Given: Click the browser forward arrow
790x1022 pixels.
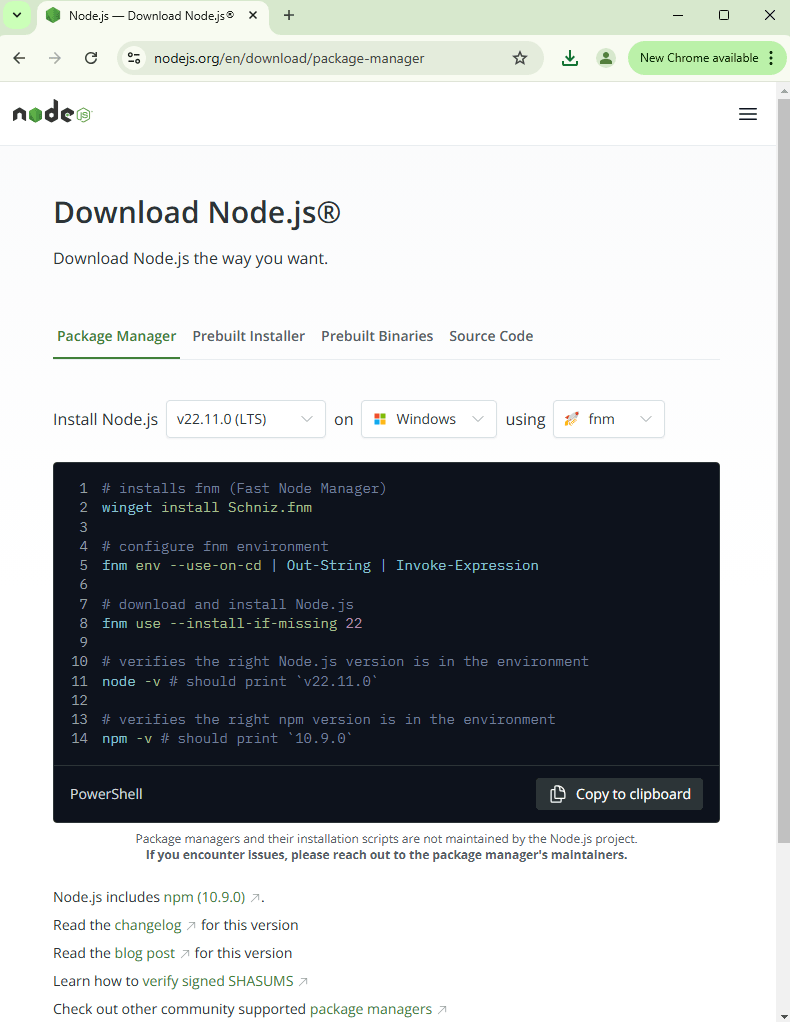Looking at the screenshot, I should [x=55, y=58].
